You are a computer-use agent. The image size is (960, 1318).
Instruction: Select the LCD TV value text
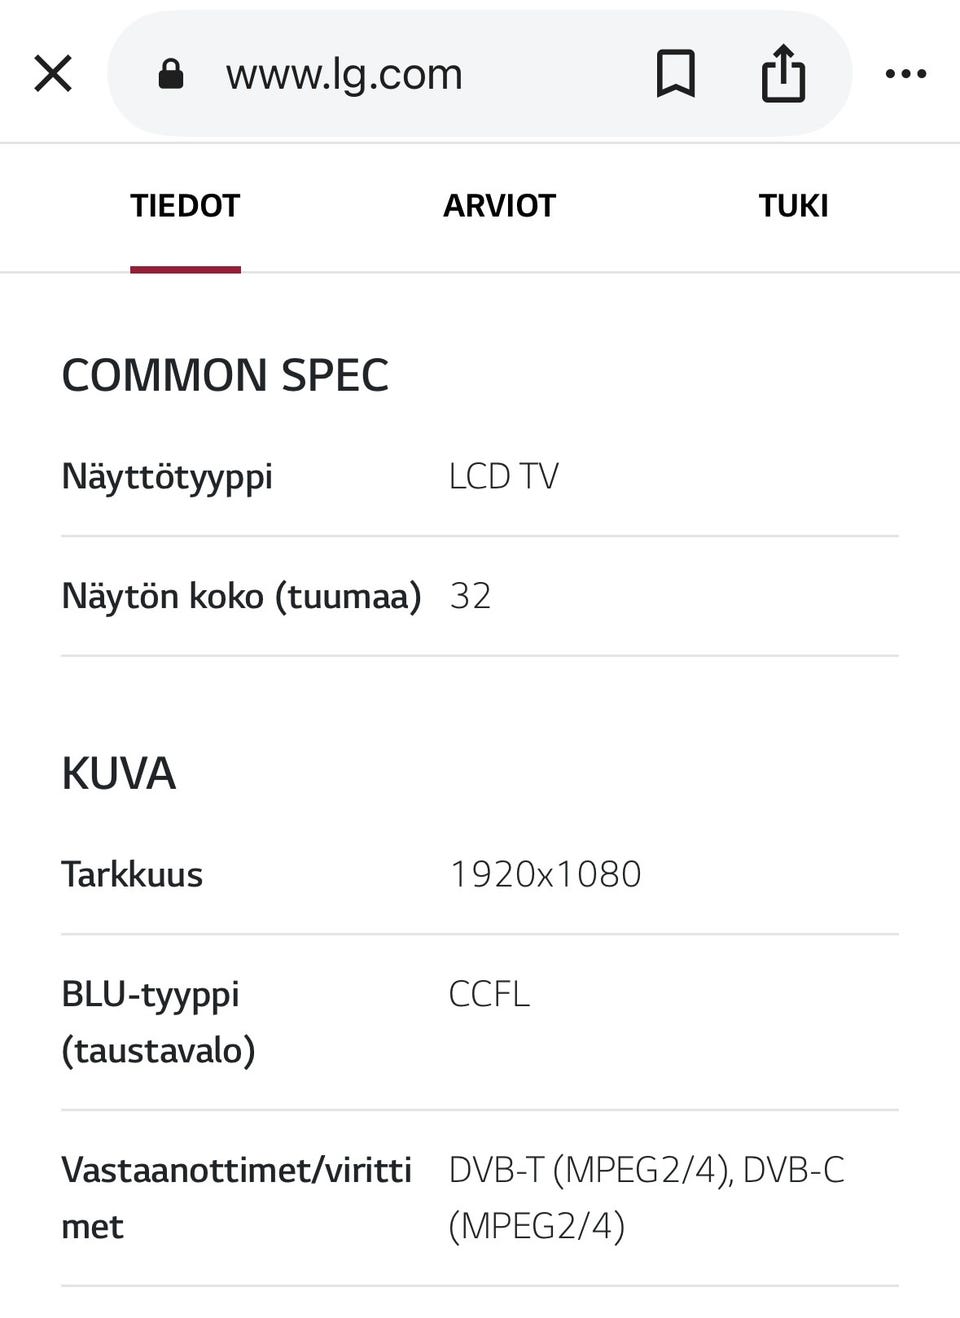(503, 476)
